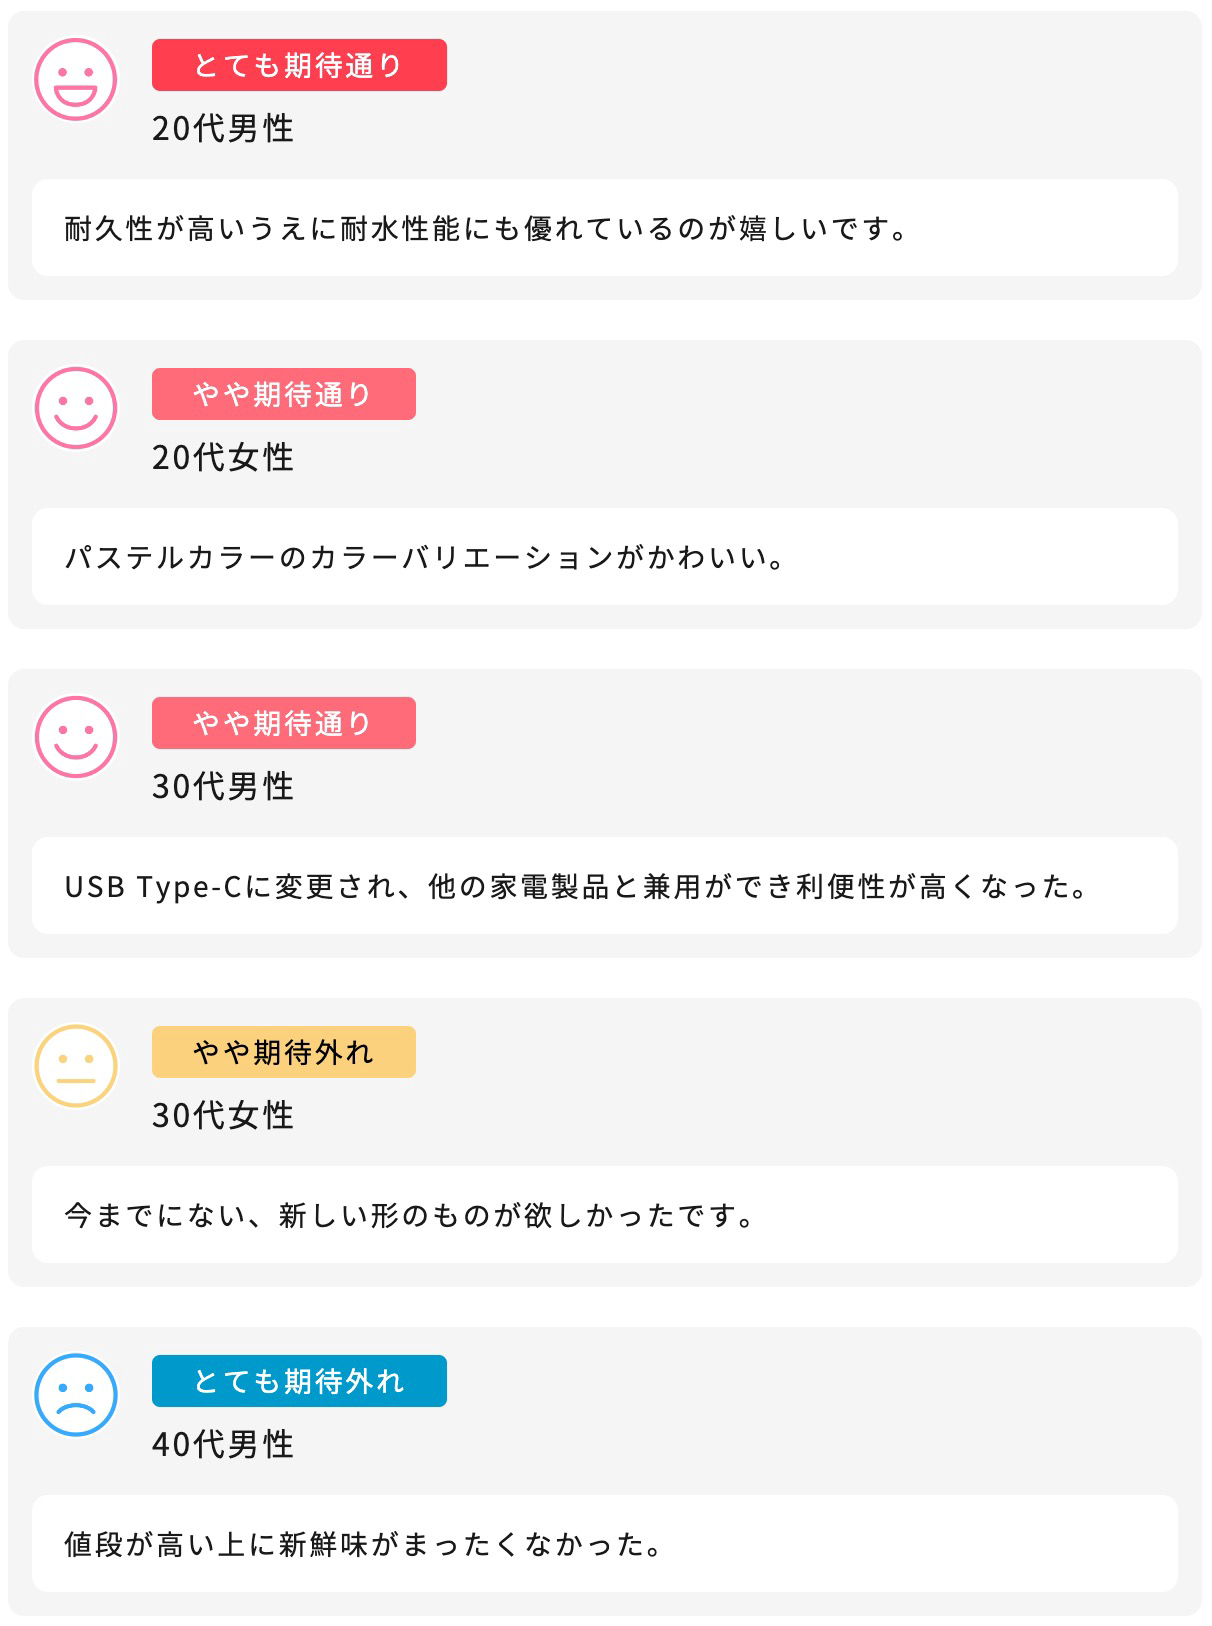Click the blue とても期待外れ badge
The width and height of the screenshot is (1212, 1626).
299,1381
